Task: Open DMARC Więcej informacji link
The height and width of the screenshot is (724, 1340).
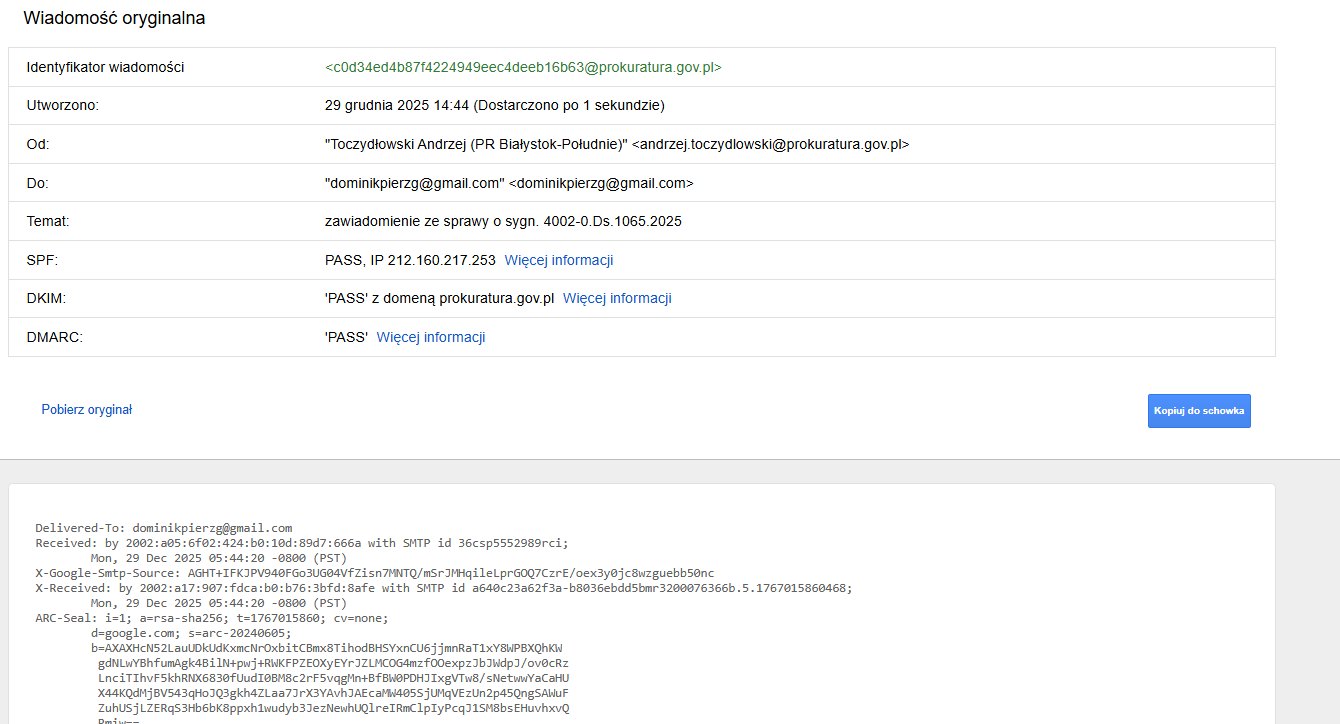Action: (430, 337)
